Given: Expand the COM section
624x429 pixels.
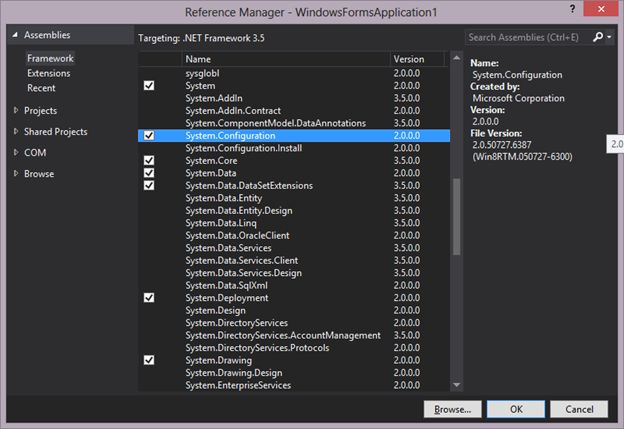Looking at the screenshot, I should pos(16,152).
